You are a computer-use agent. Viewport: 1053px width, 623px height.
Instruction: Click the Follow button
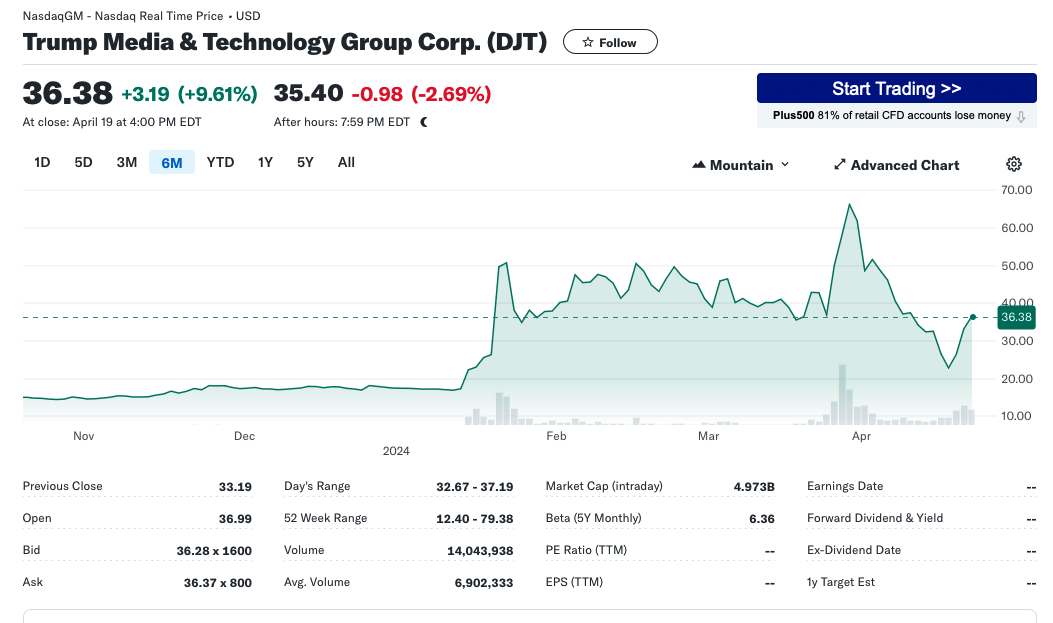(610, 42)
